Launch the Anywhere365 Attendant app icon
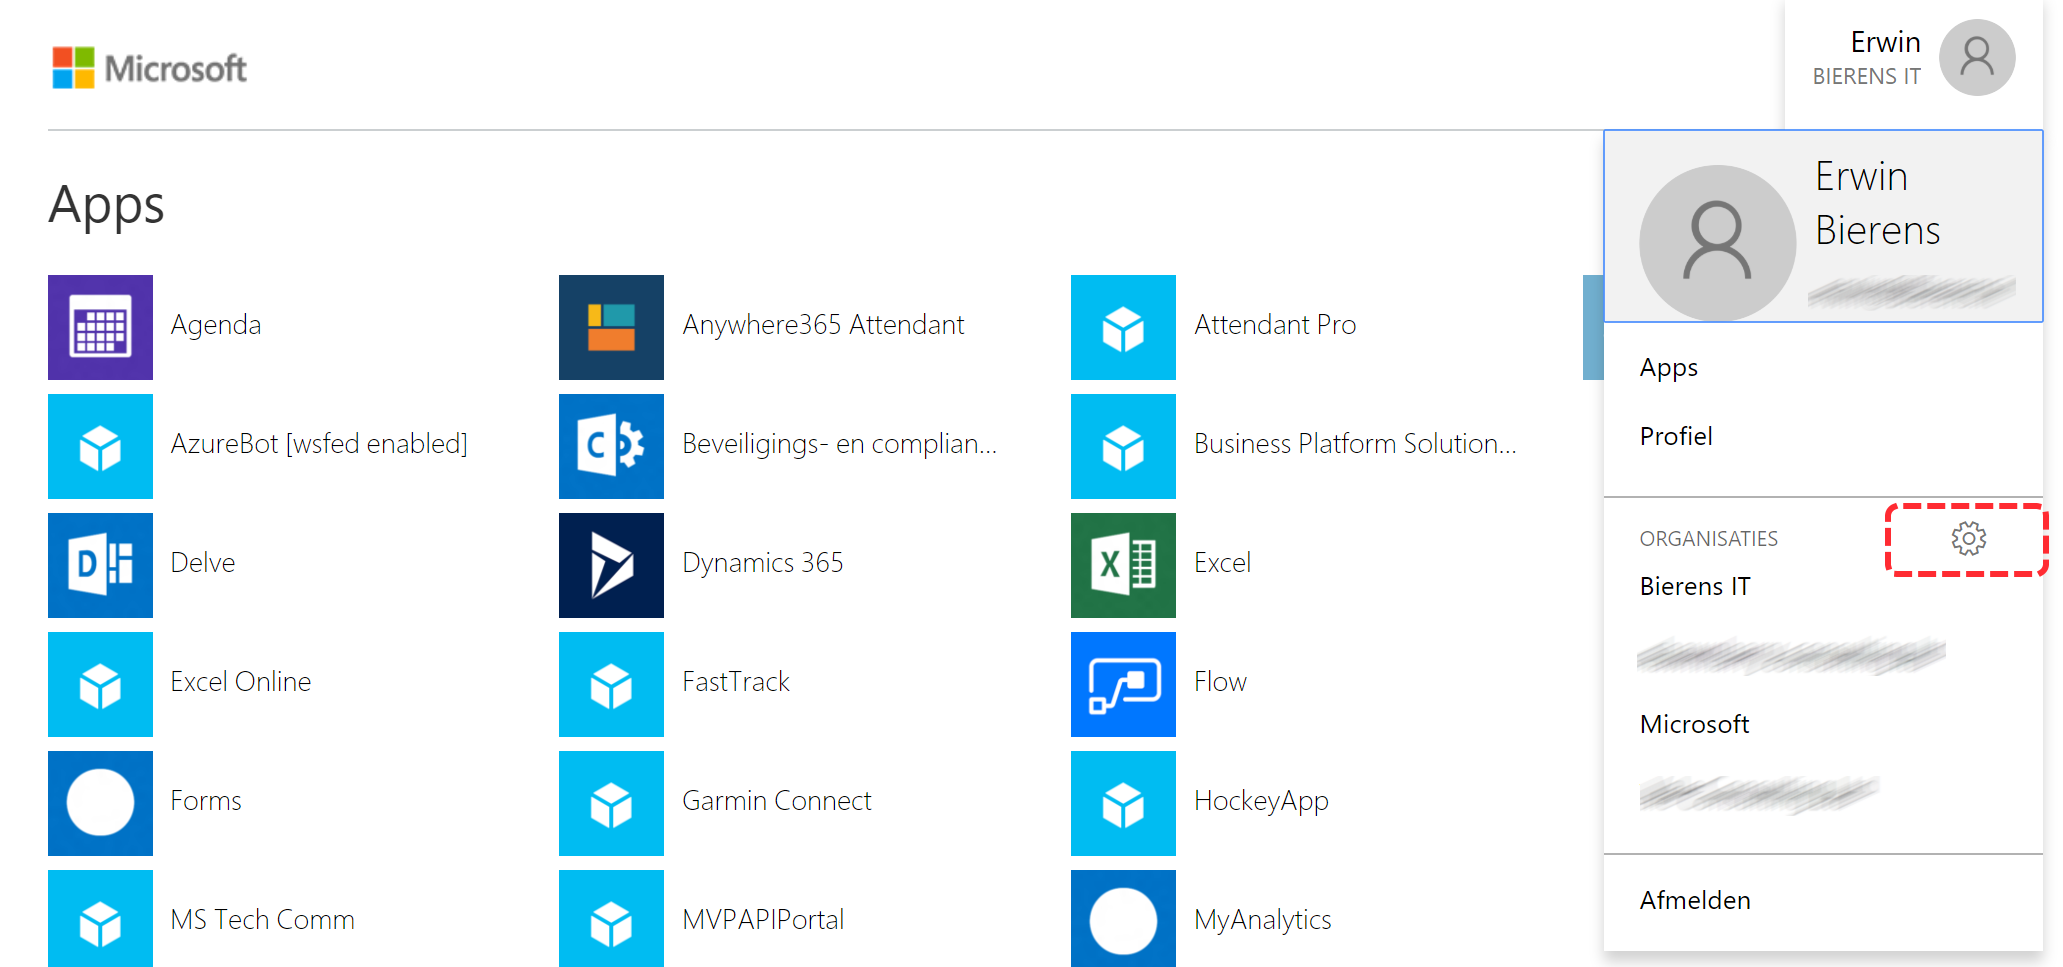 (611, 327)
